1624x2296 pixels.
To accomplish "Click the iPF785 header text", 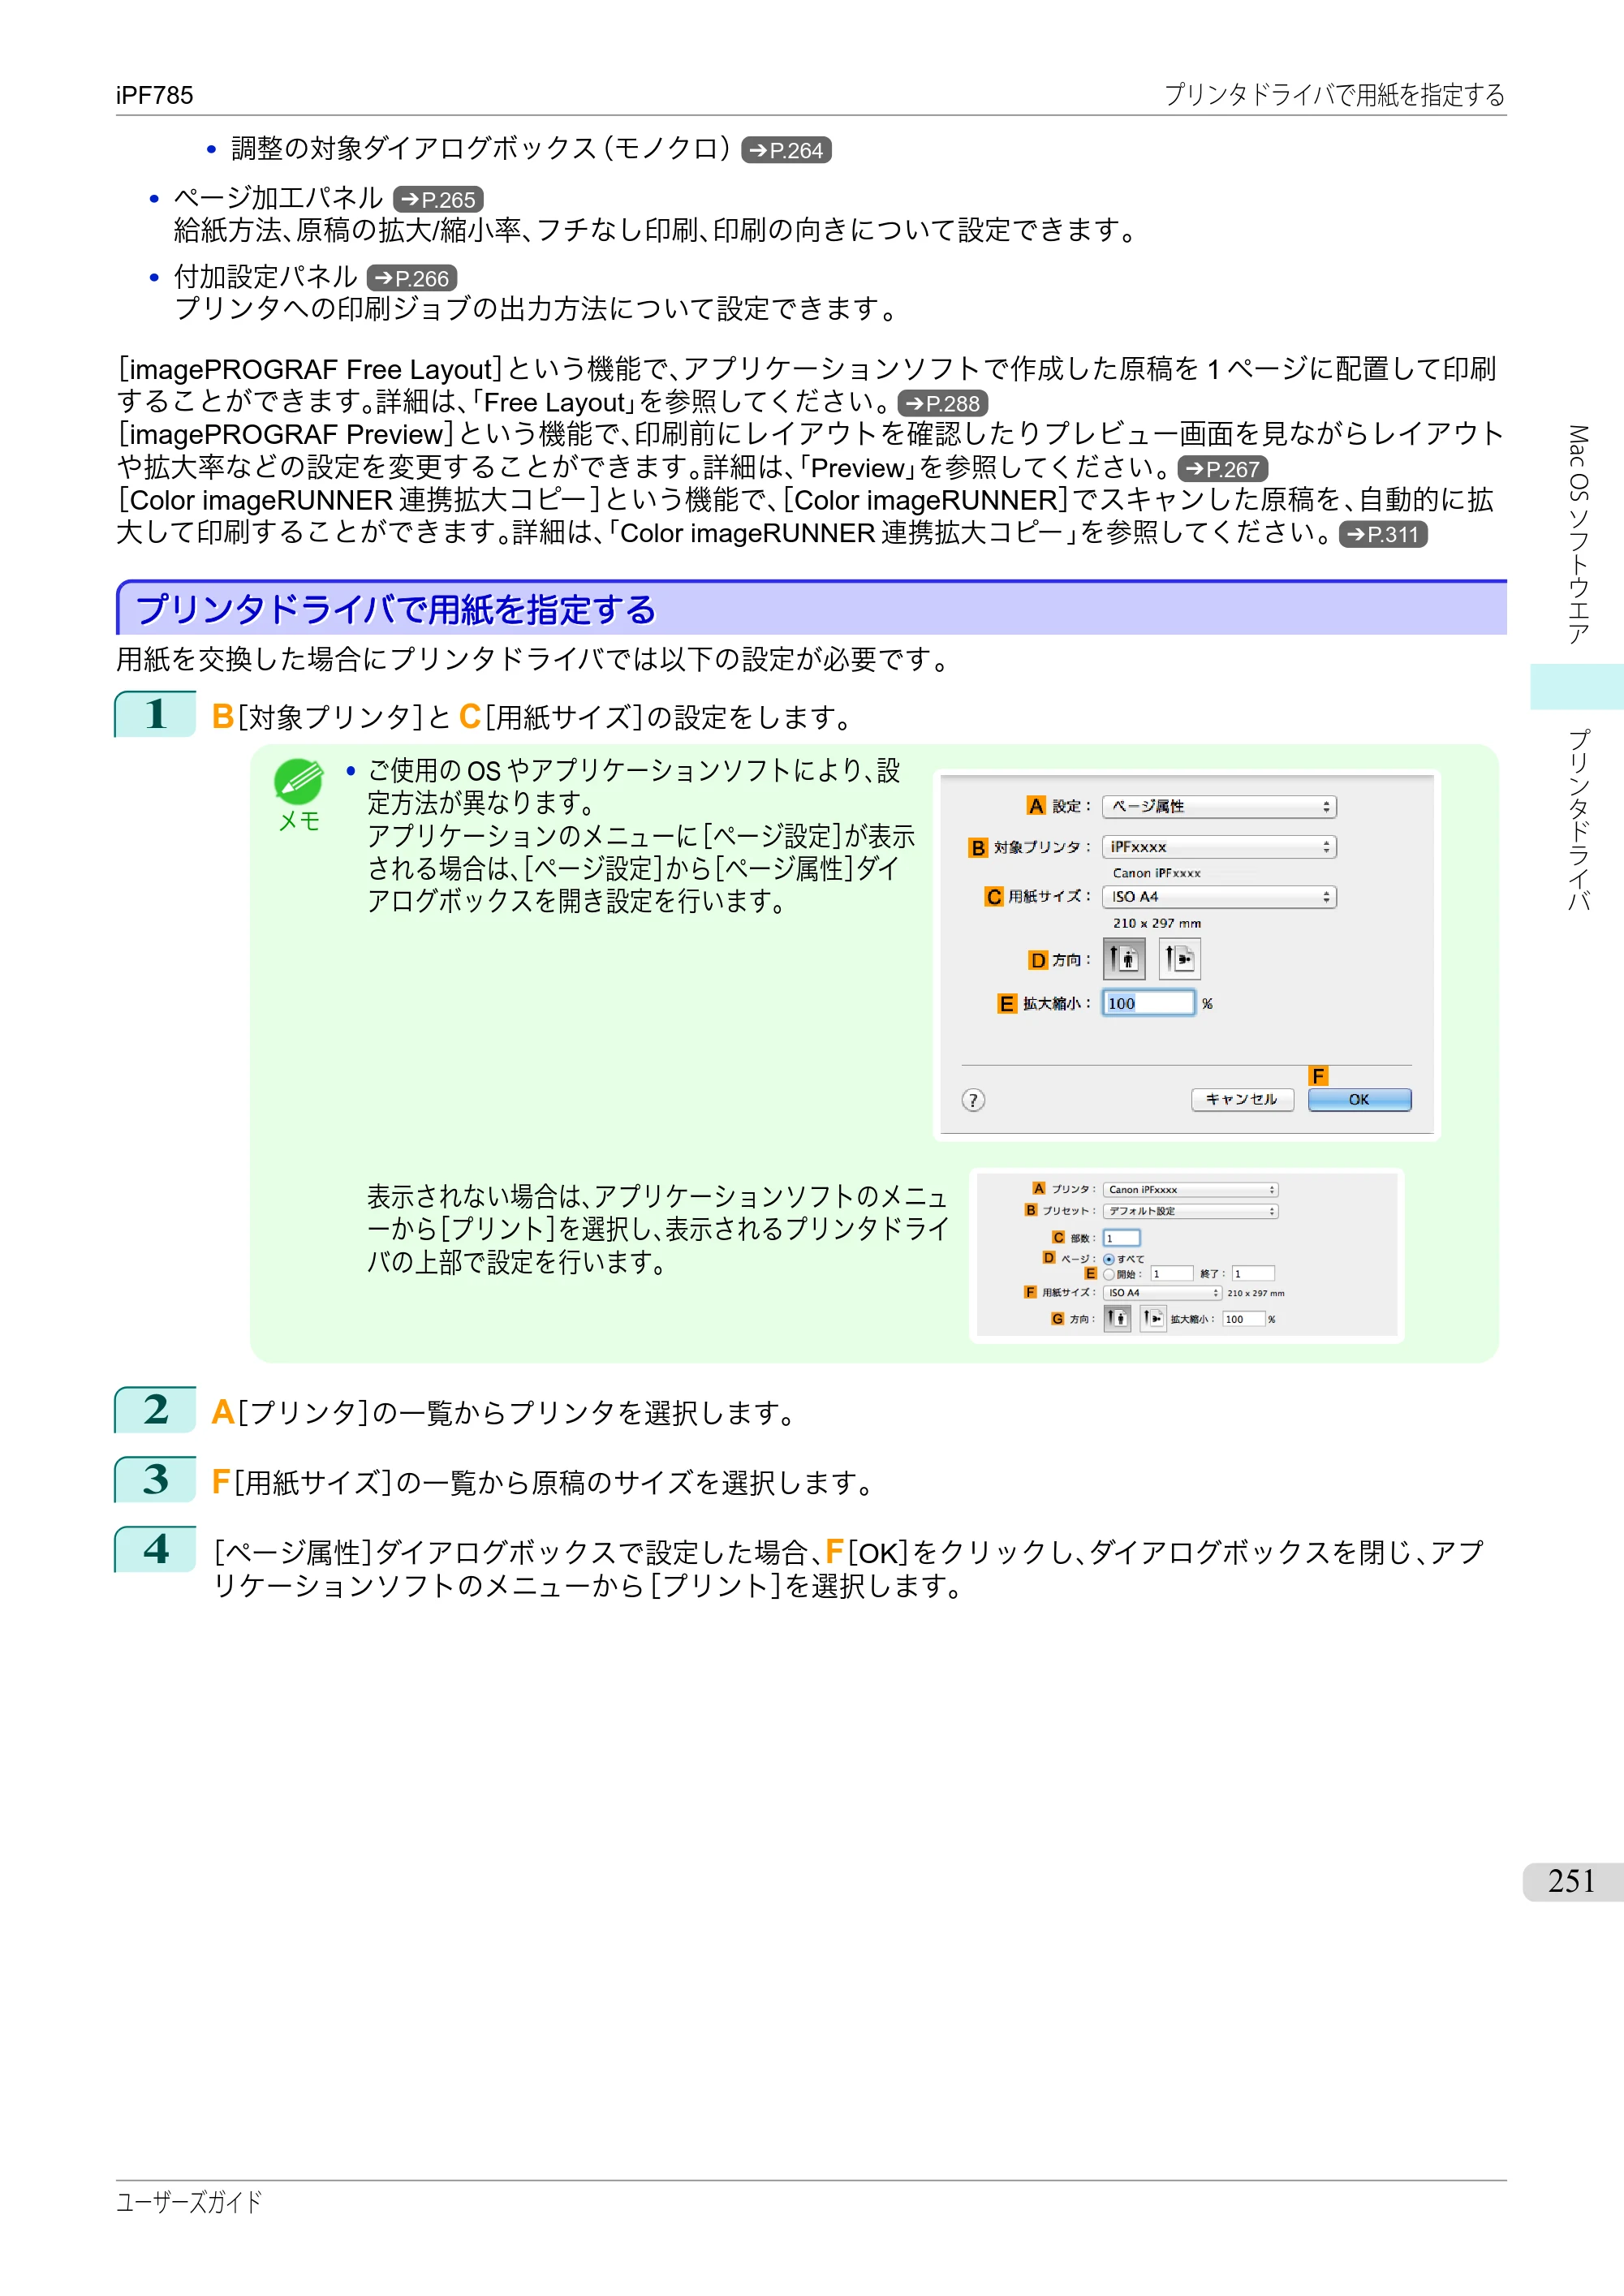I will (x=154, y=95).
